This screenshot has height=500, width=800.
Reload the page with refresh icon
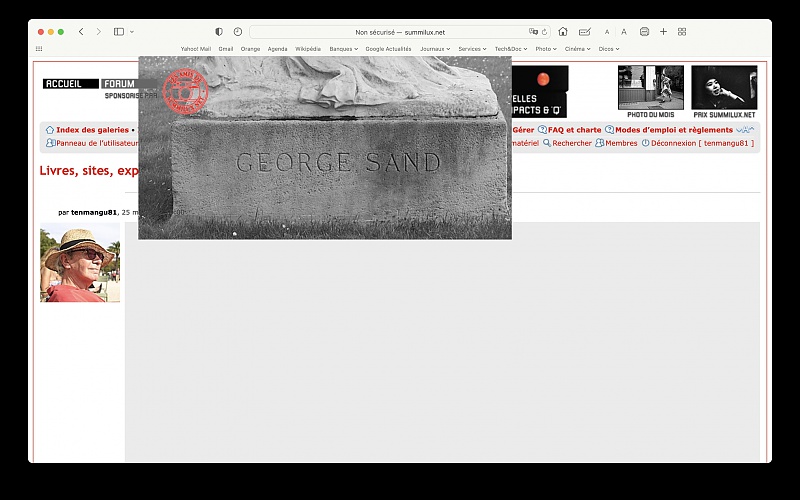click(544, 32)
